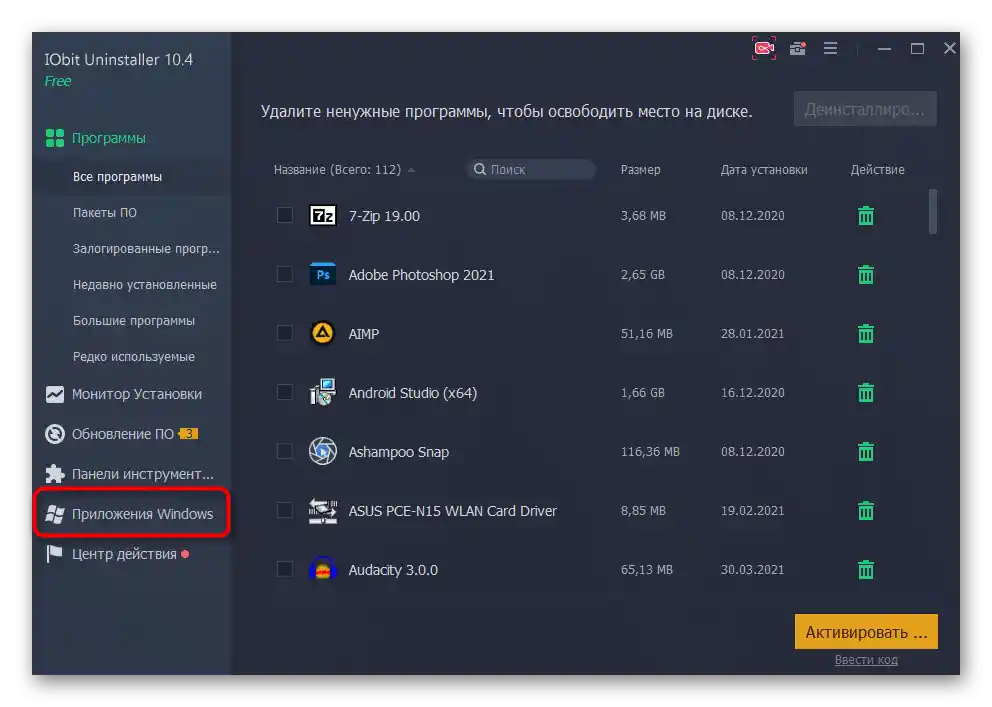This screenshot has height=707, width=992.
Task: Click the Android Studio (x64) name text
Action: click(412, 393)
